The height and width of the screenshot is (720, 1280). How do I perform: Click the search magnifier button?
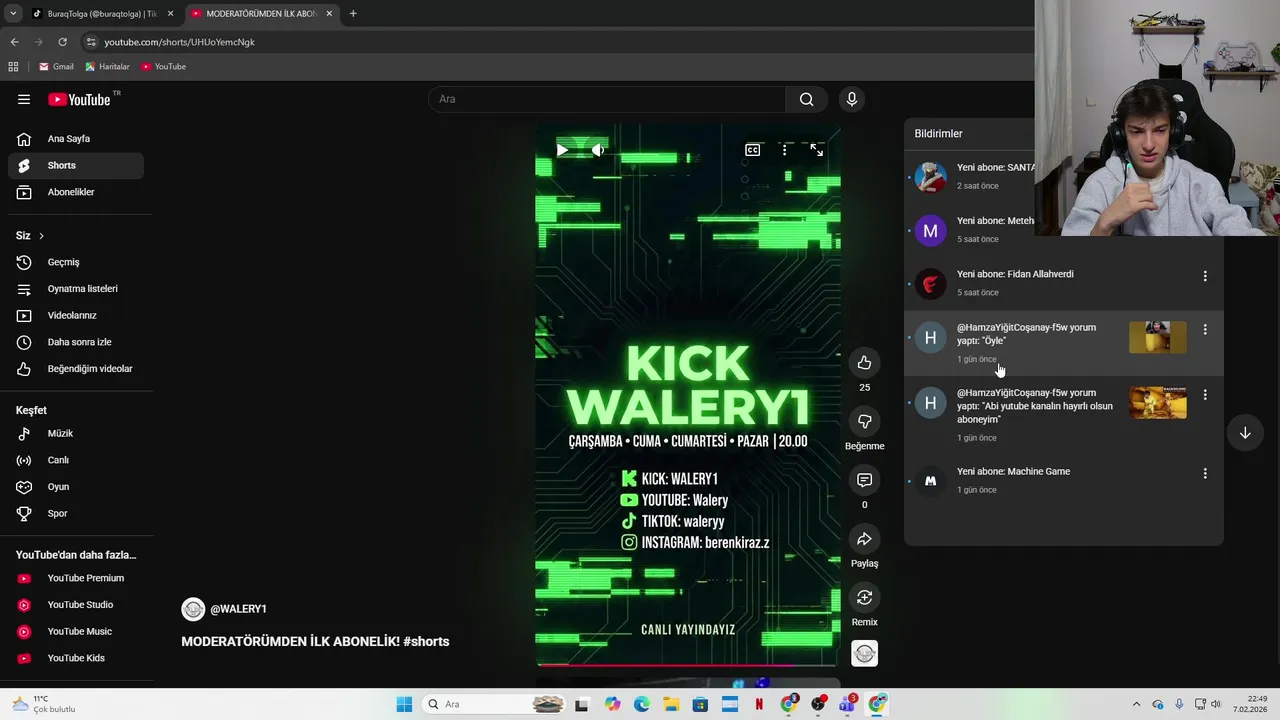point(806,99)
